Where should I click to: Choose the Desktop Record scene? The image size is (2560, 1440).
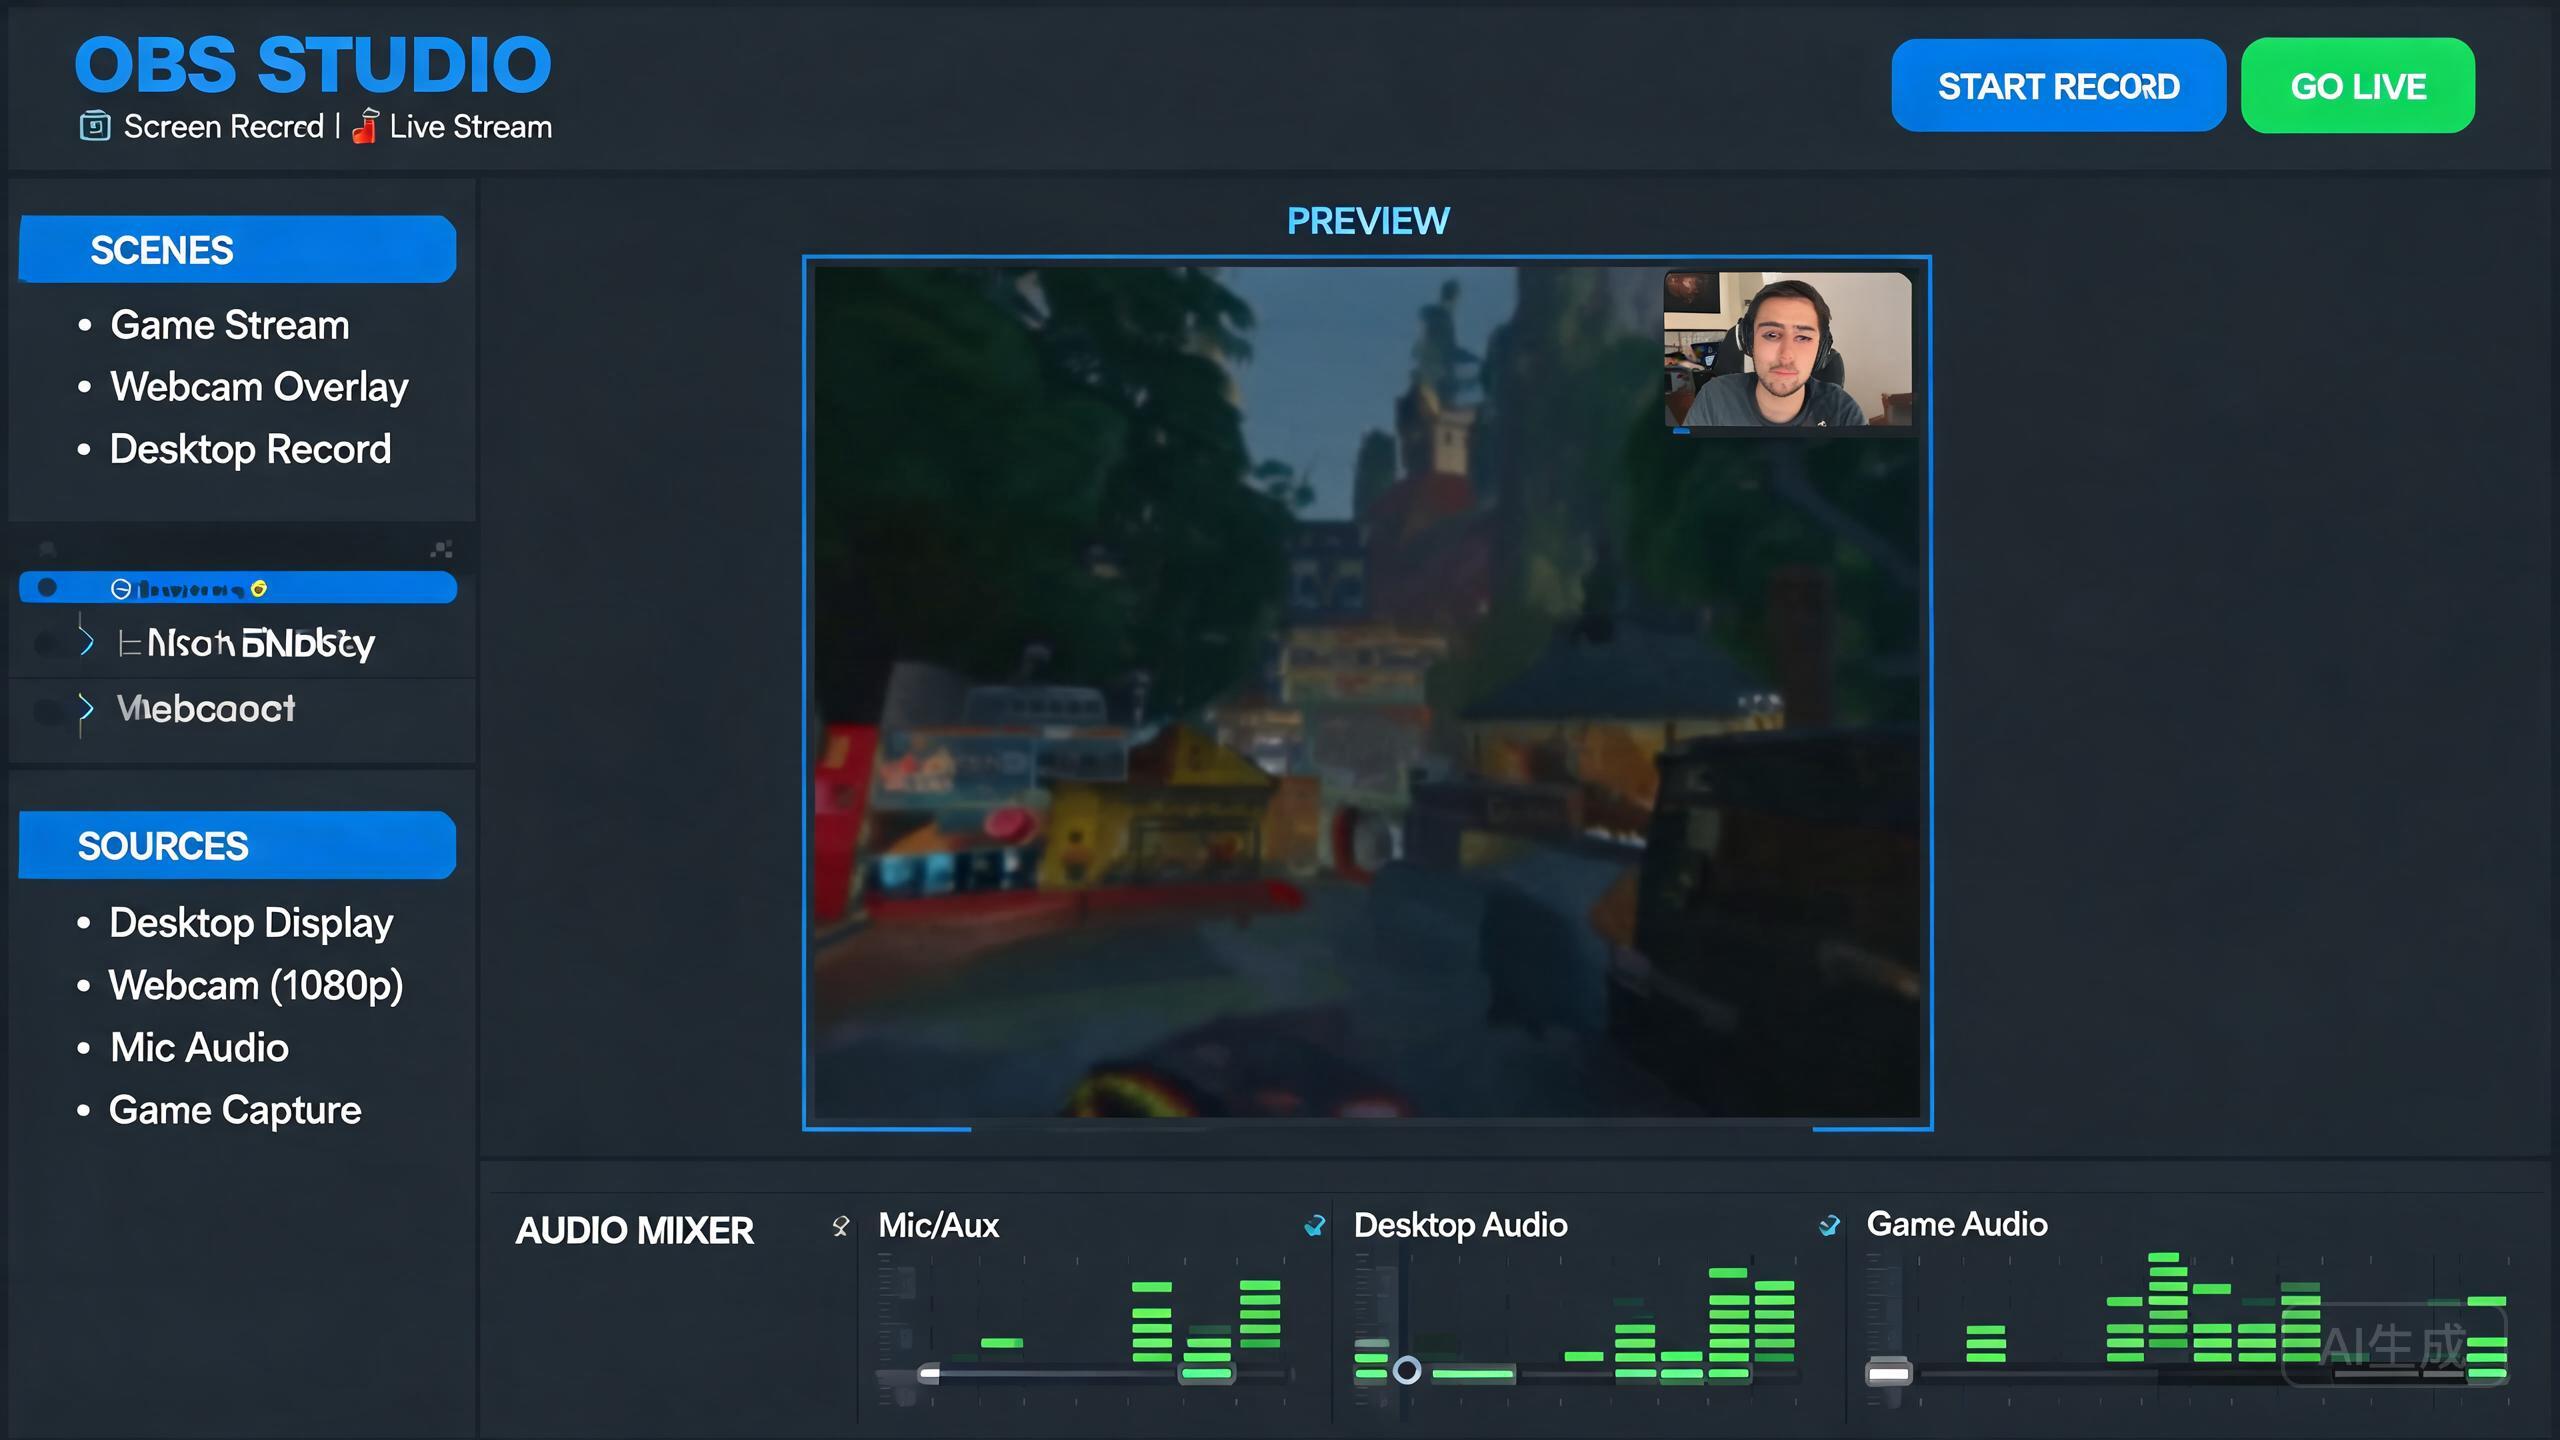click(x=250, y=449)
